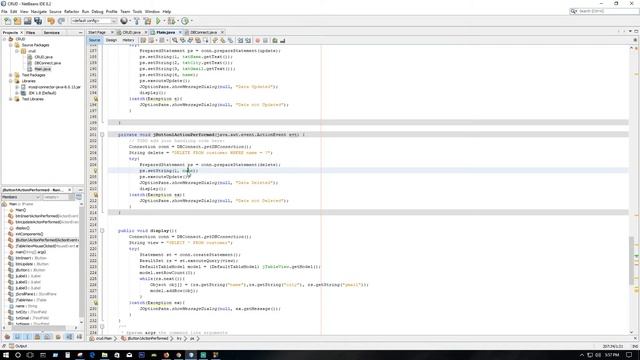Open the Tools menu
Viewport: 640px width, 360px height.
coord(137,11)
